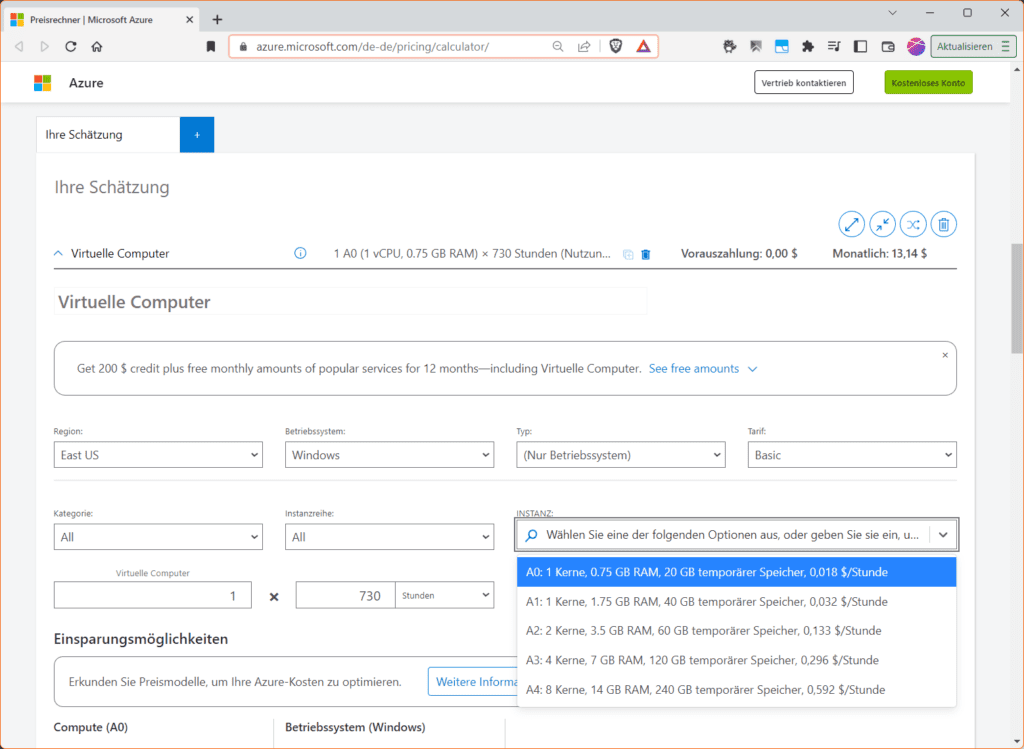Click search magnifier in INSTANZ field
This screenshot has height=749, width=1024.
532,535
